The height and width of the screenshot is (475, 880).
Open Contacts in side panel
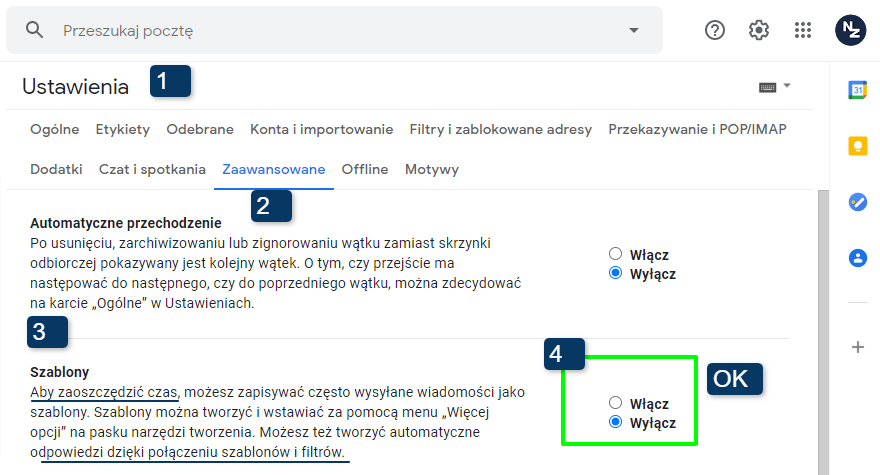(857, 258)
